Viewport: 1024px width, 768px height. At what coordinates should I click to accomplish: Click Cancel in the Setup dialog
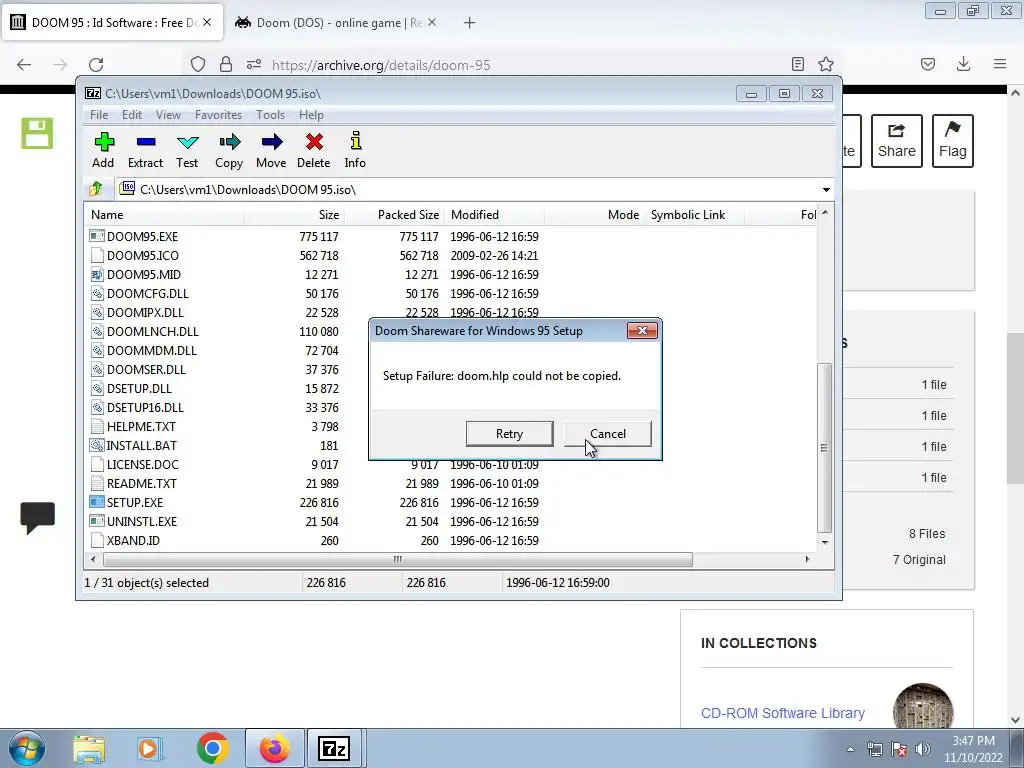click(x=608, y=434)
